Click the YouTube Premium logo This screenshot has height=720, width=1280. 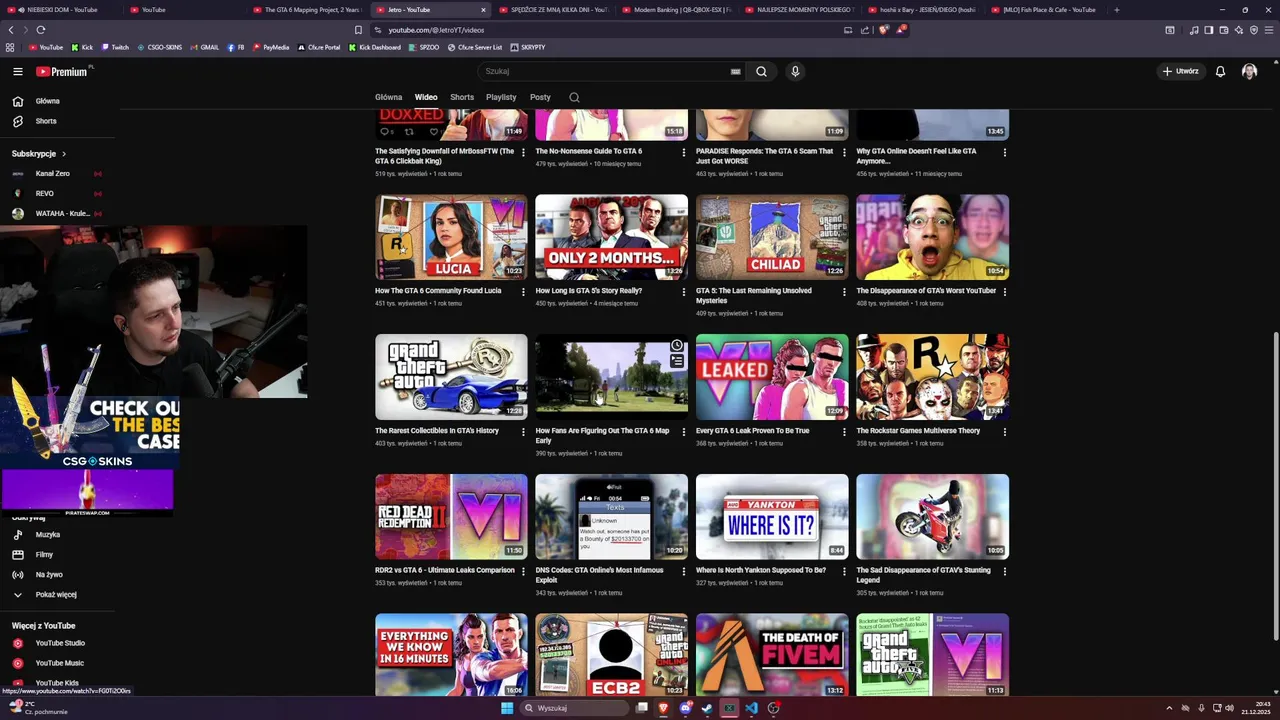(64, 71)
